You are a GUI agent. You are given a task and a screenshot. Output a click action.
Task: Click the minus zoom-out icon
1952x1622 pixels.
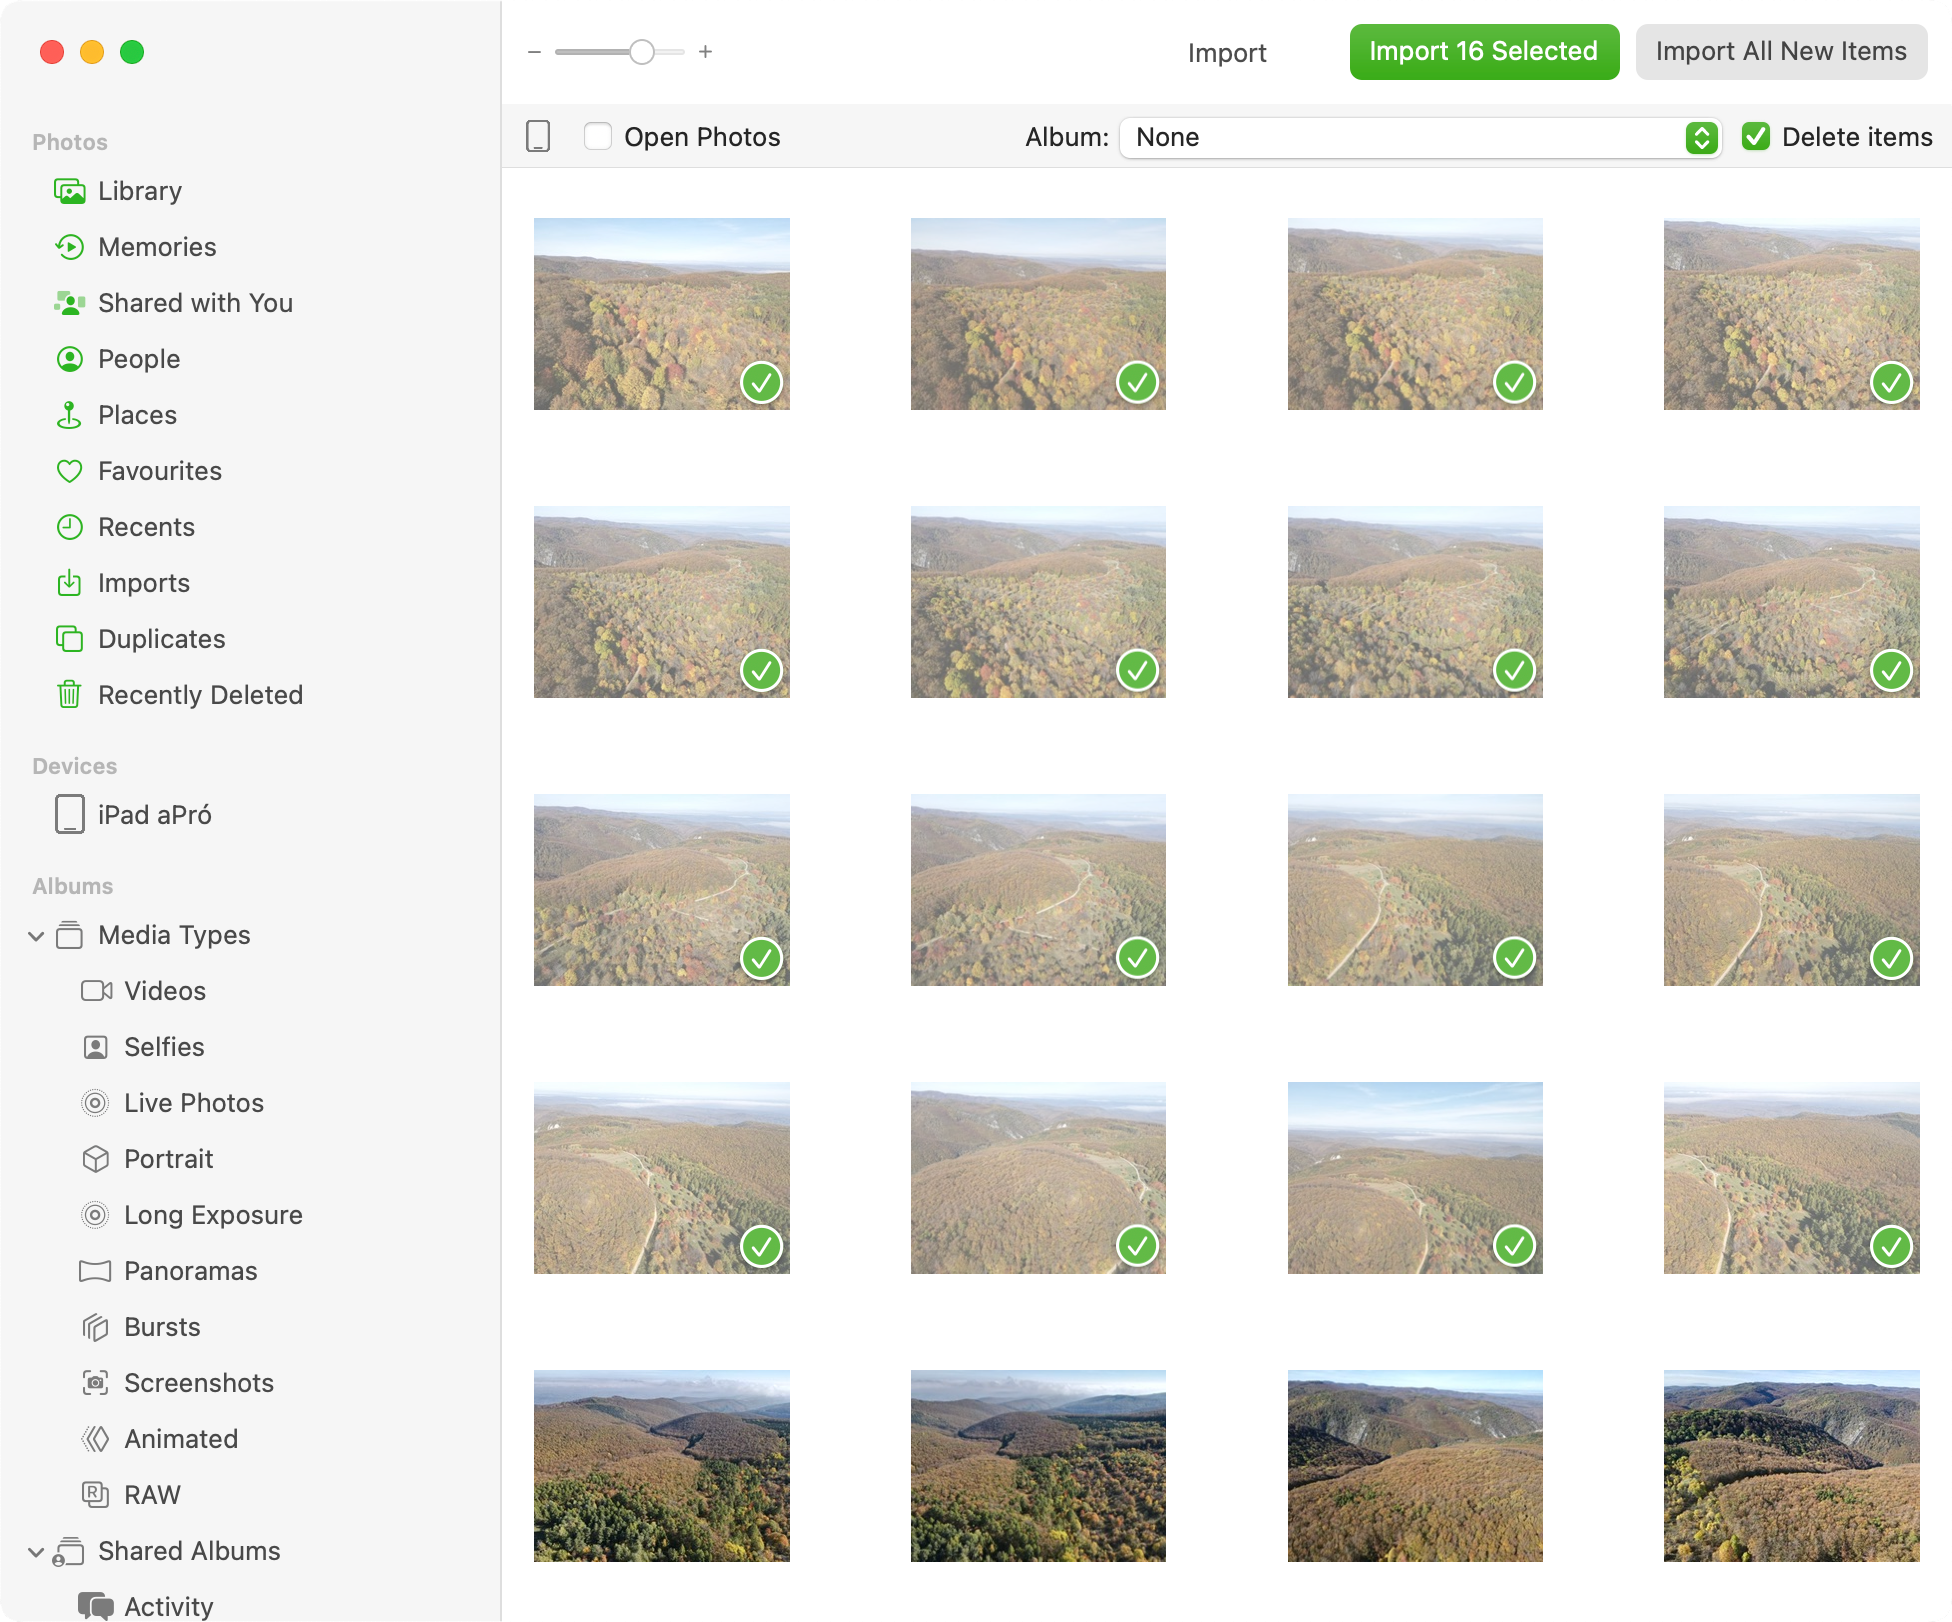tap(534, 52)
